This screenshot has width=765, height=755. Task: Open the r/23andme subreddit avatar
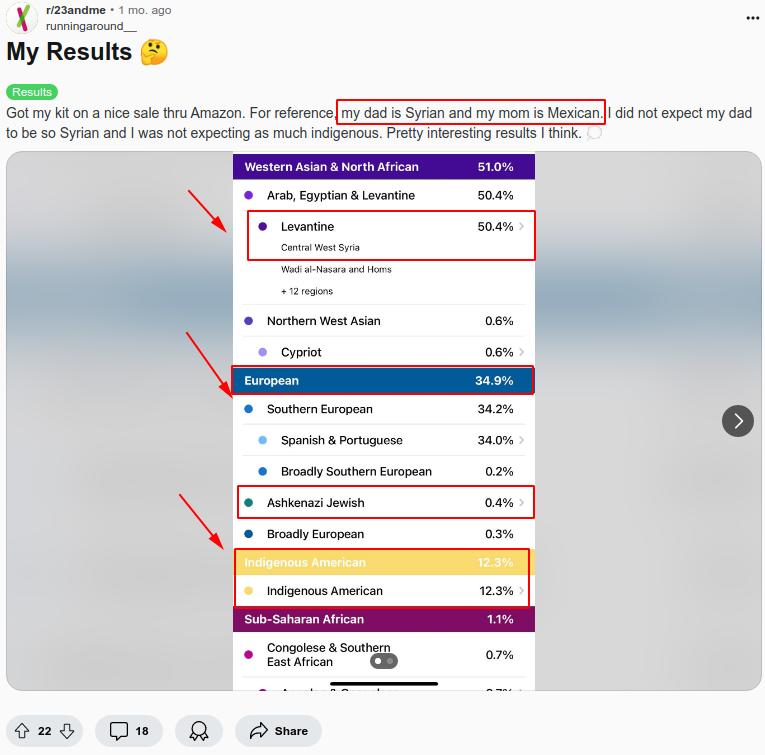pos(21,18)
